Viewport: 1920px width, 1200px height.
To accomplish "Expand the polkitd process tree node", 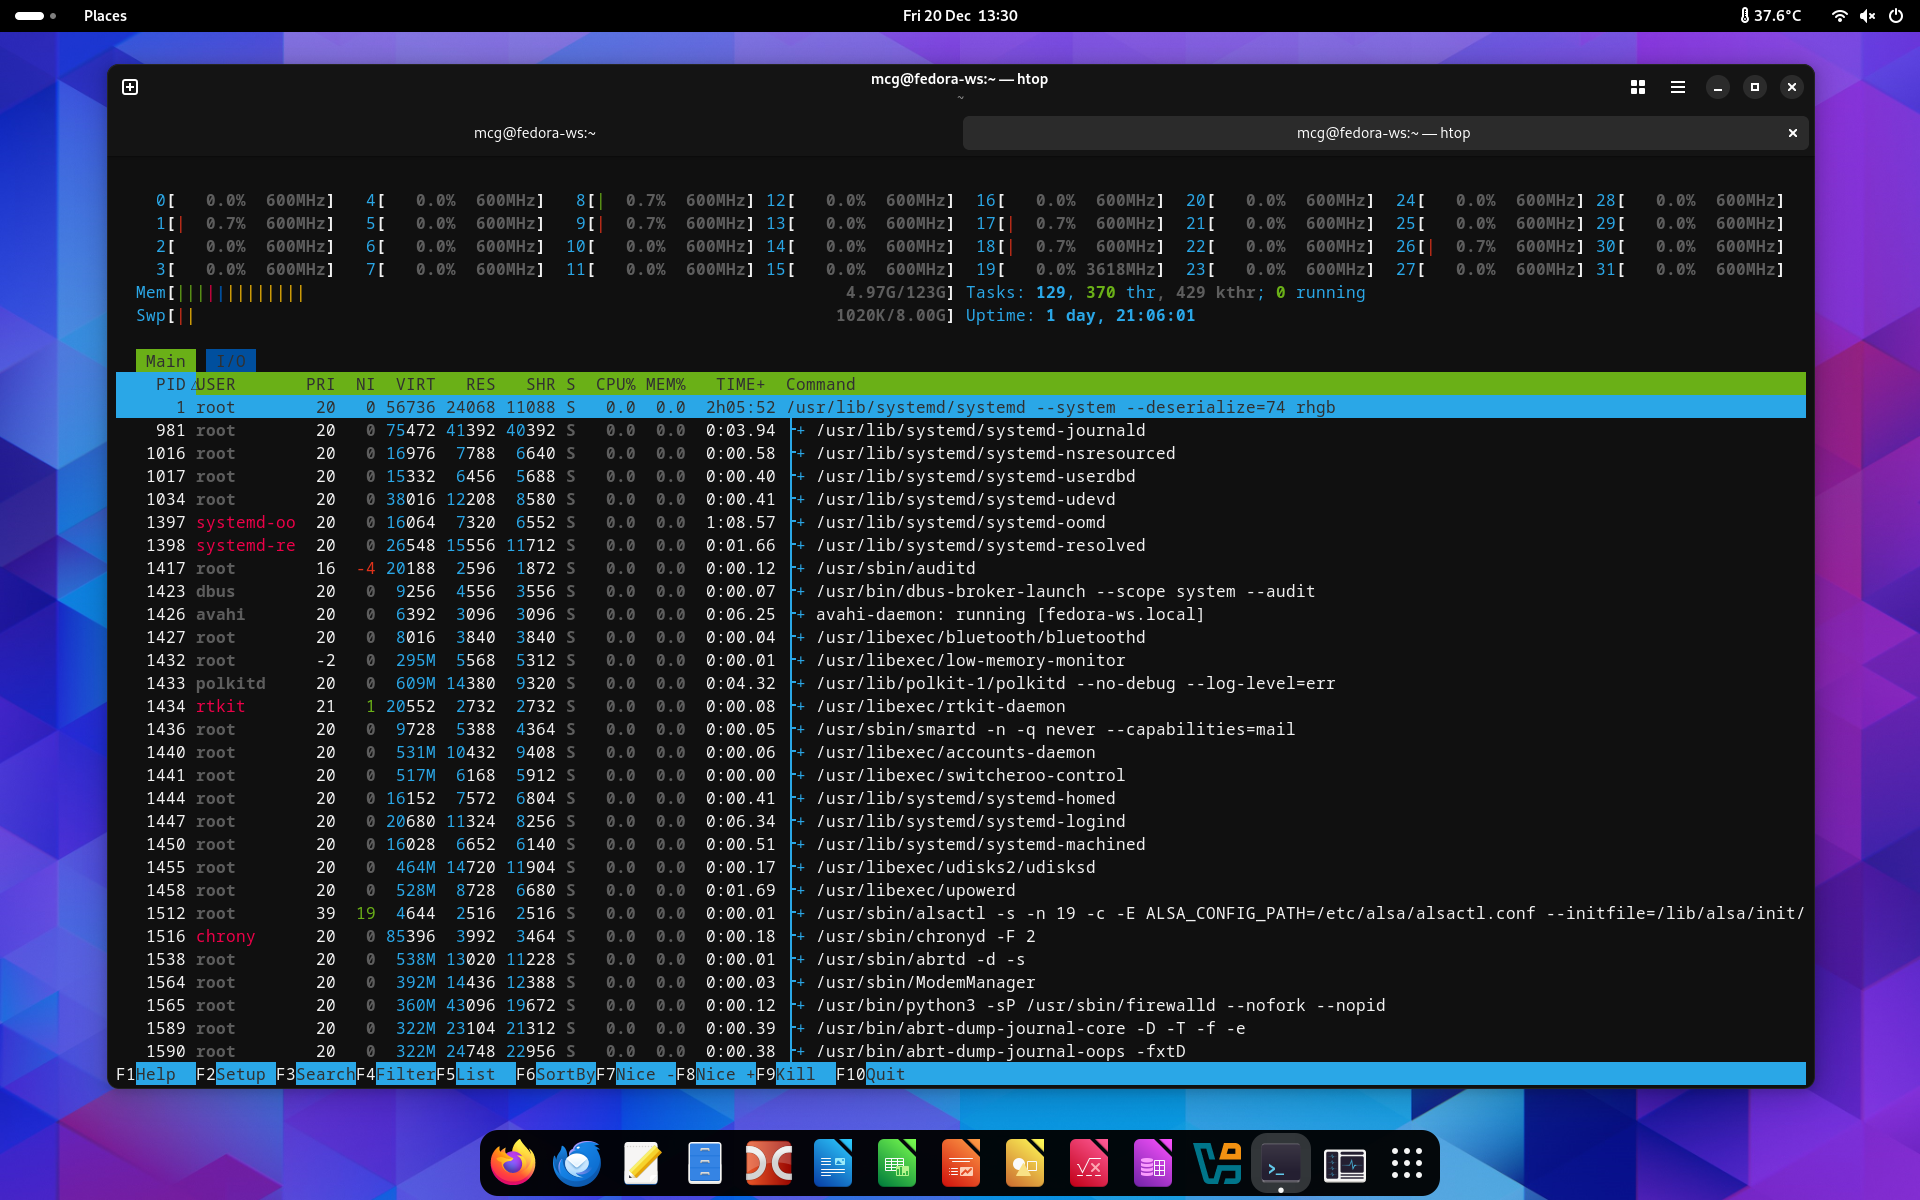I will pos(800,684).
